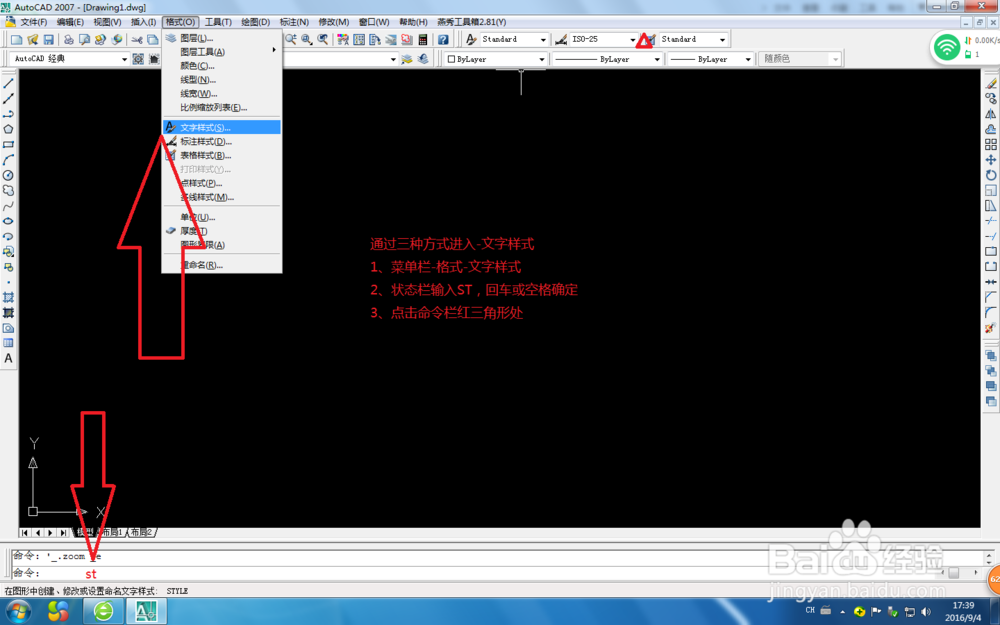Select the Hatch tool
Image resolution: width=1000 pixels, height=625 pixels.
(8, 297)
